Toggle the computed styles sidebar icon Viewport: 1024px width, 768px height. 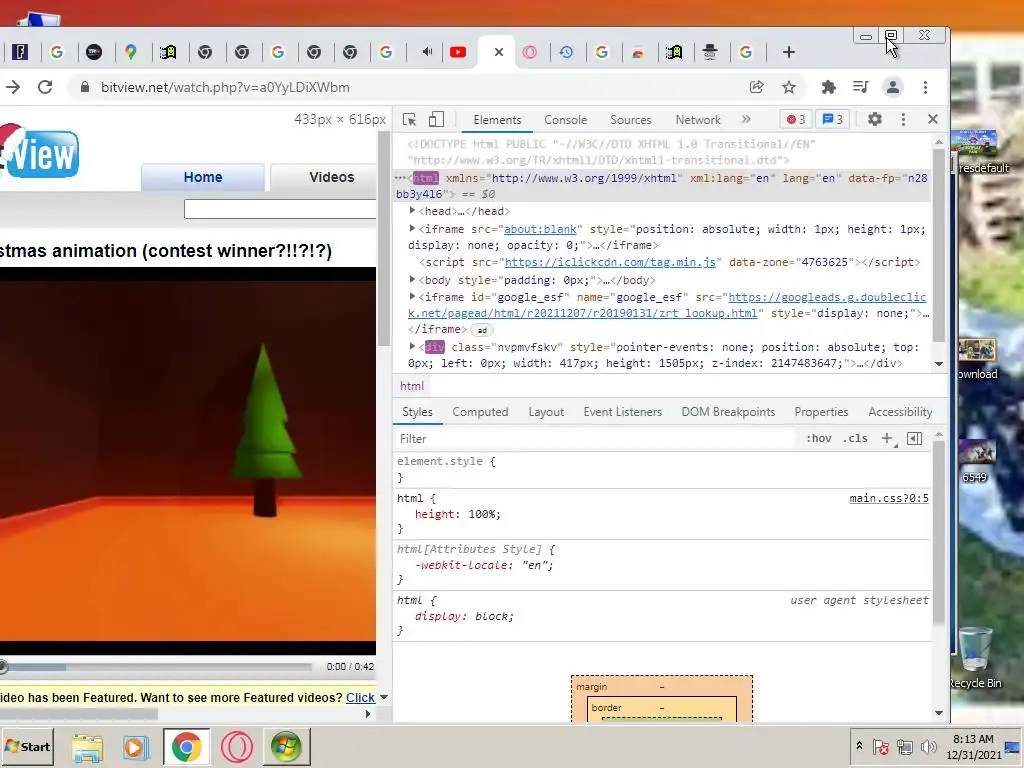coord(914,438)
